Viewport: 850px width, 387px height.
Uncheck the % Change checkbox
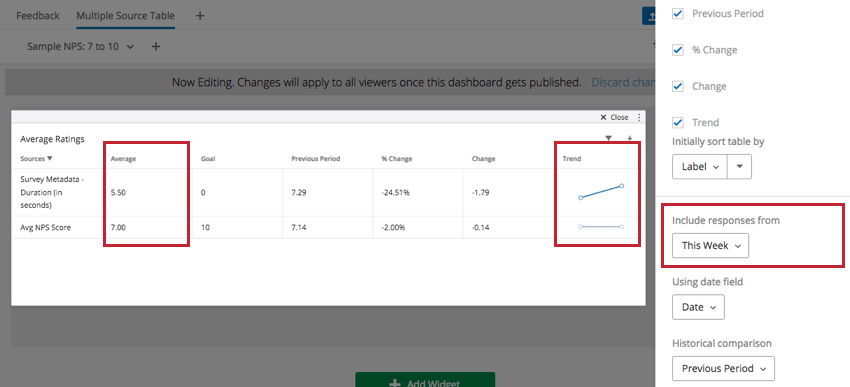point(678,50)
